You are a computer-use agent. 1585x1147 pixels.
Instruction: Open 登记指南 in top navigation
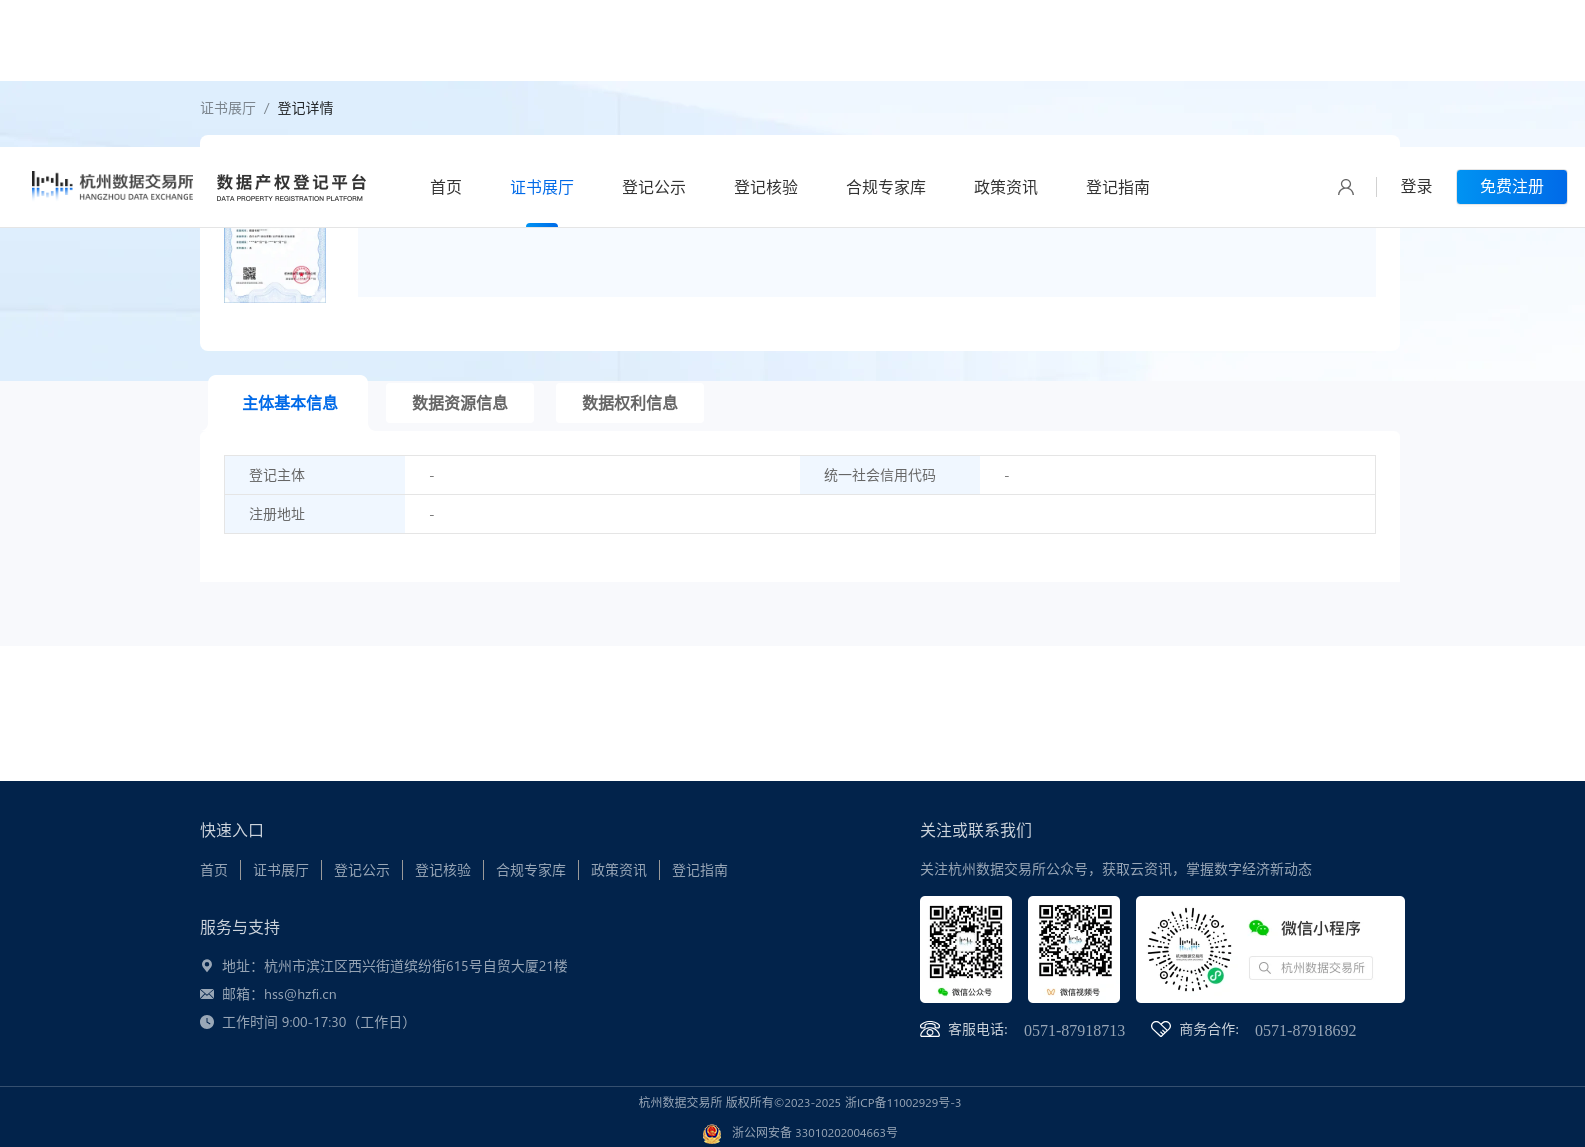(1118, 187)
